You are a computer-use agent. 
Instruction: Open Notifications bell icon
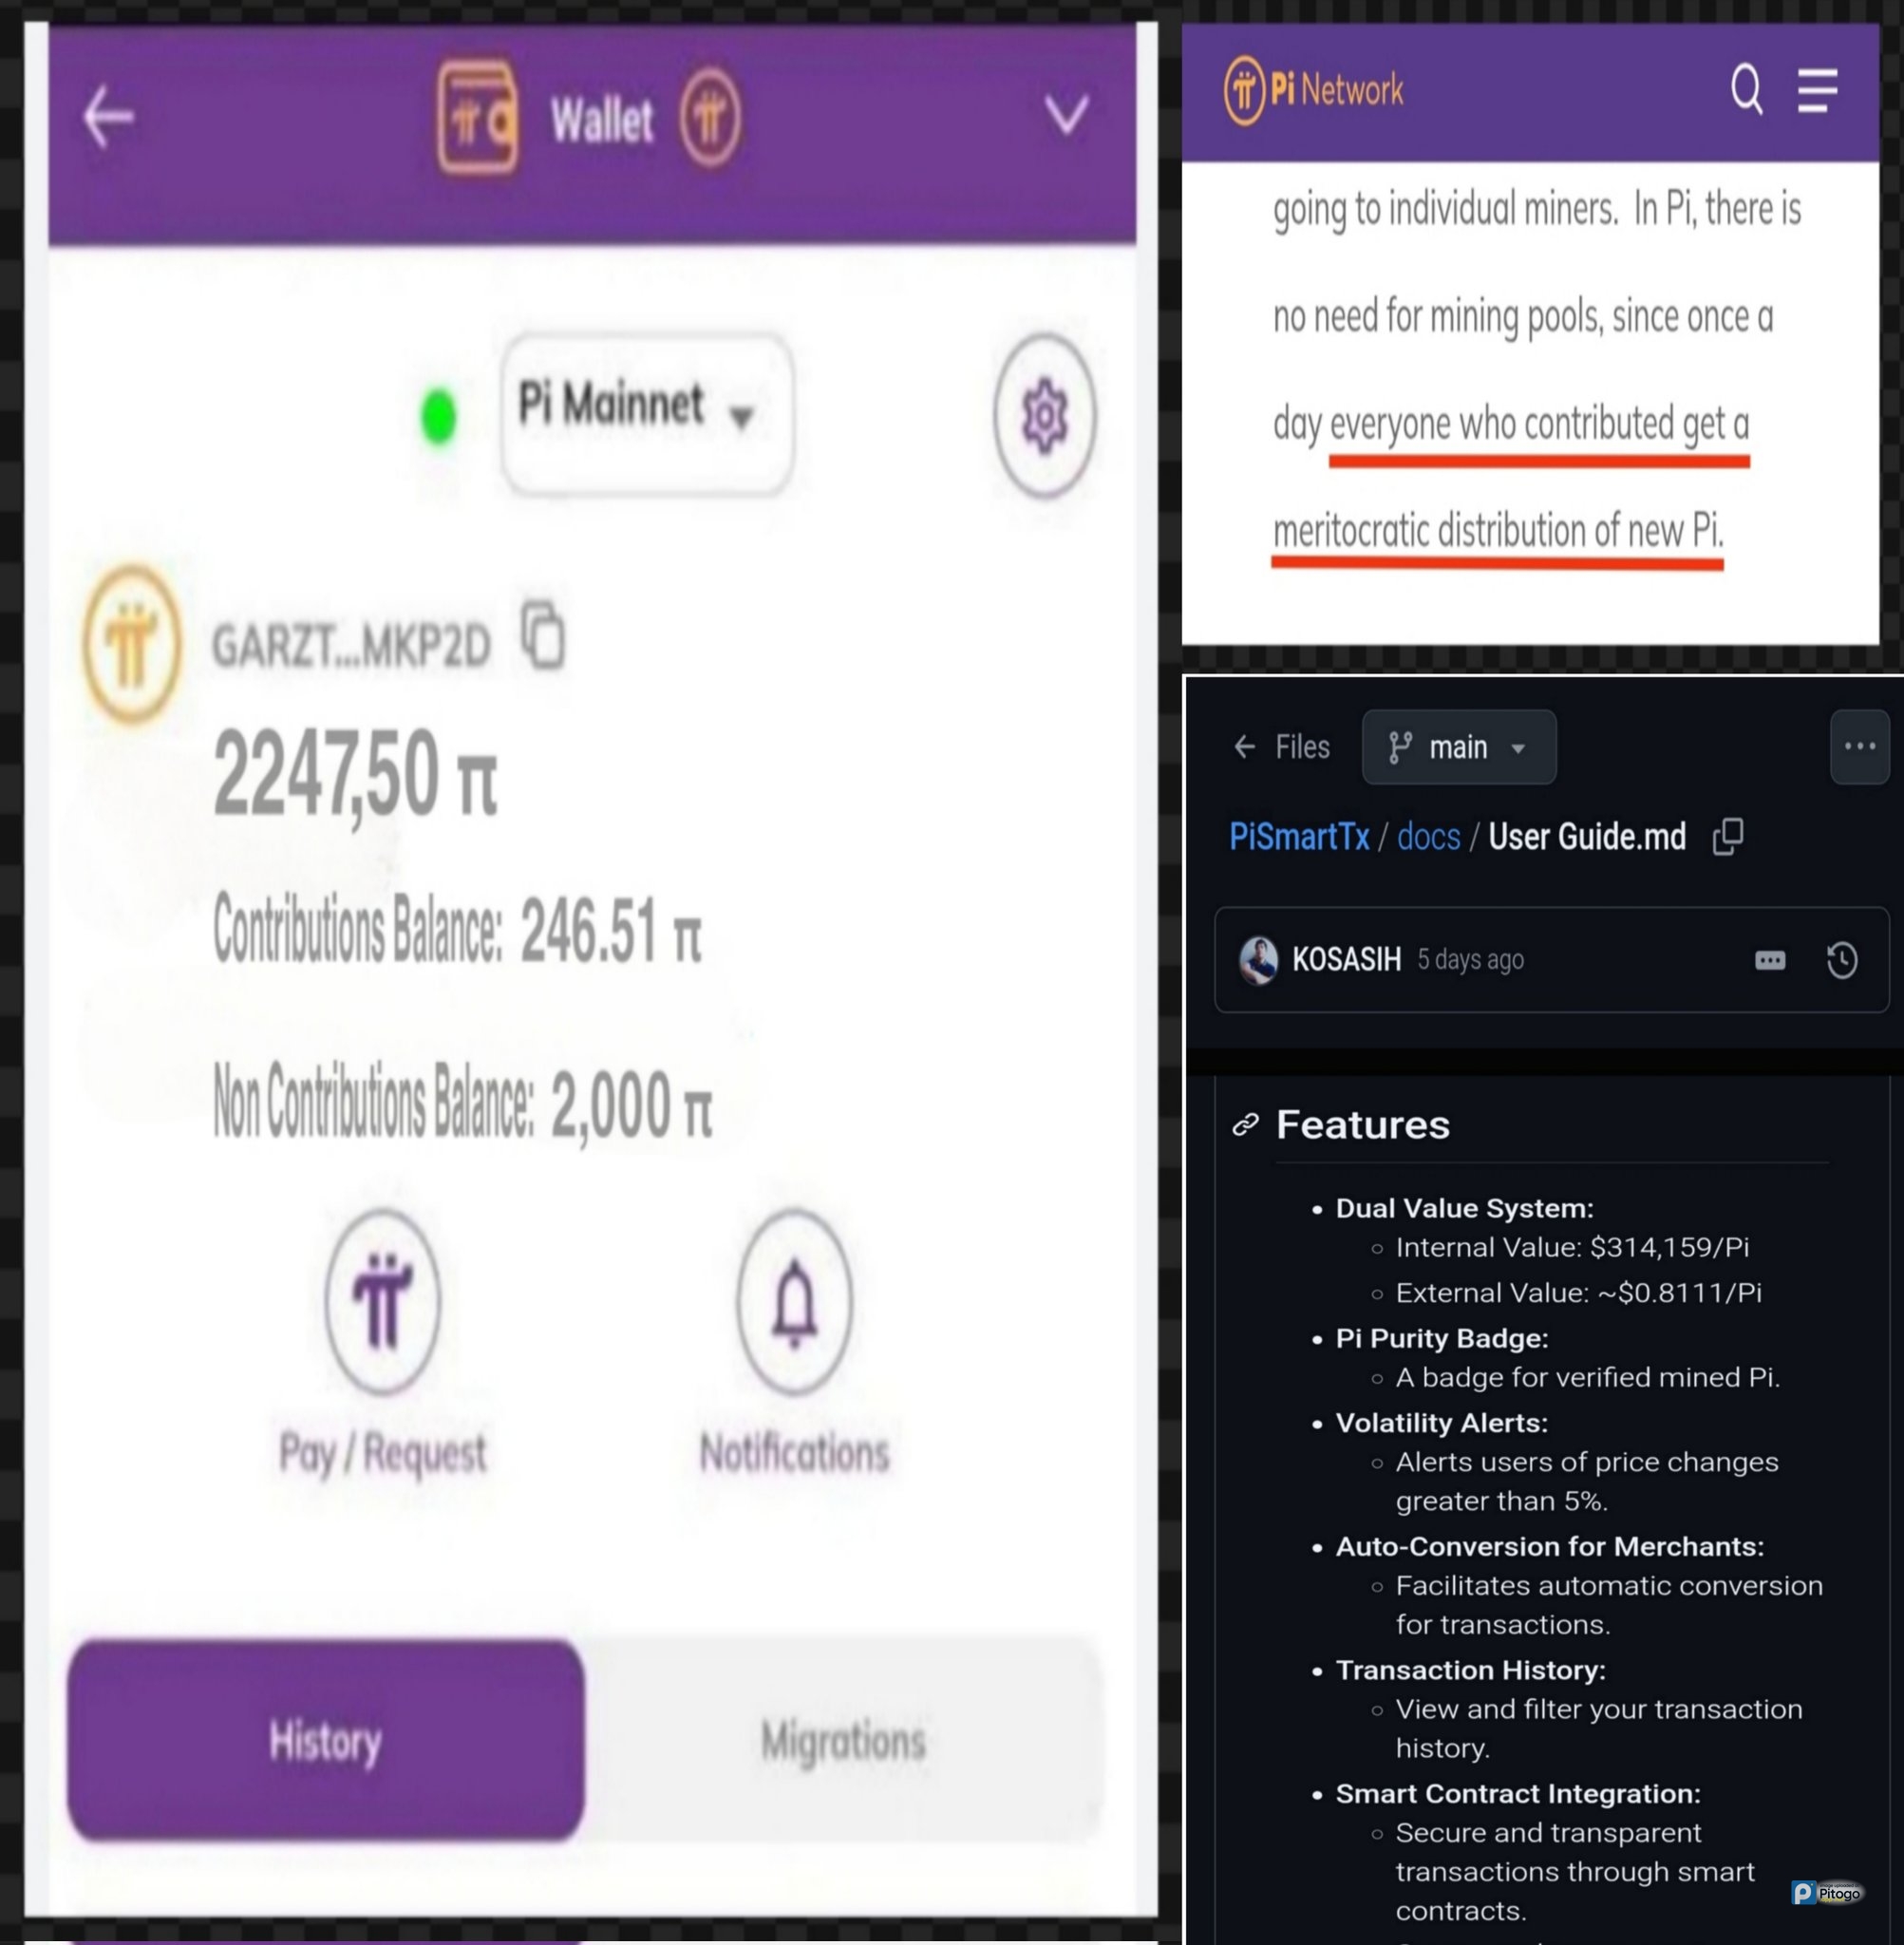(x=795, y=1301)
